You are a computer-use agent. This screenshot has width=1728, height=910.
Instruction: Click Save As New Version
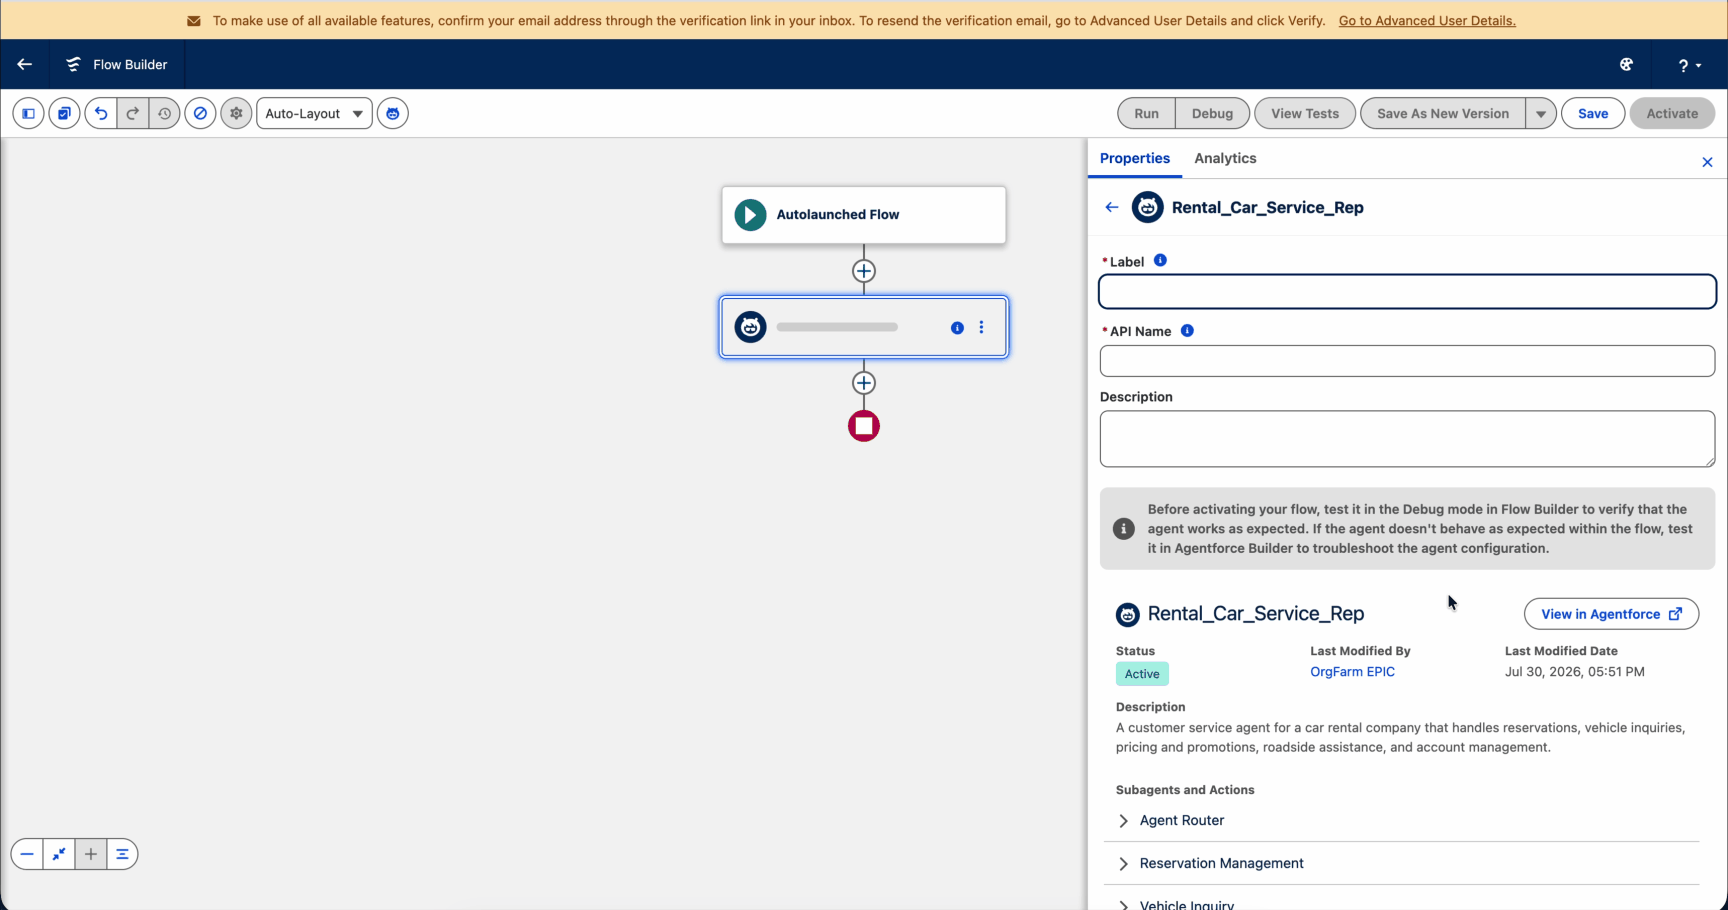pos(1443,113)
